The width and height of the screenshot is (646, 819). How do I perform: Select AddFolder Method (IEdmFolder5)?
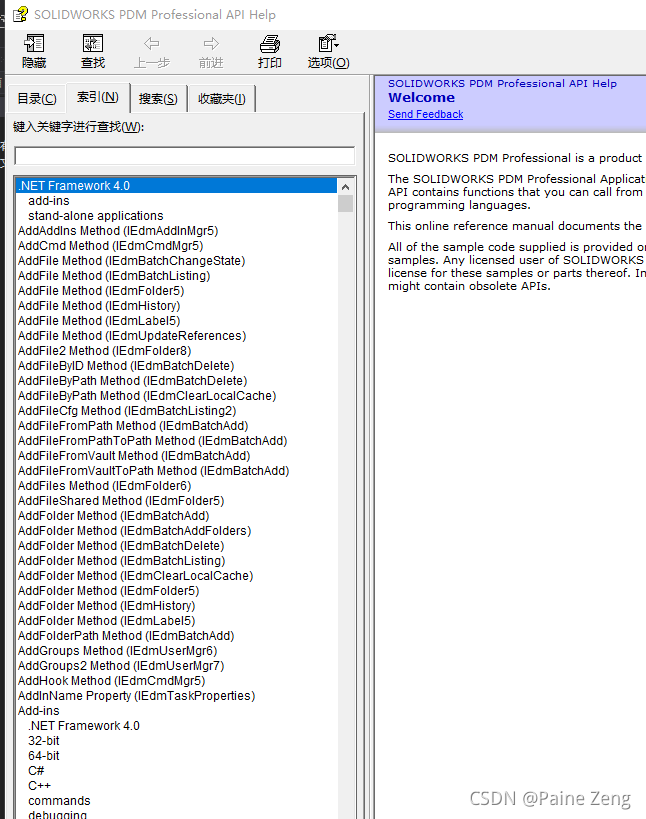point(109,591)
